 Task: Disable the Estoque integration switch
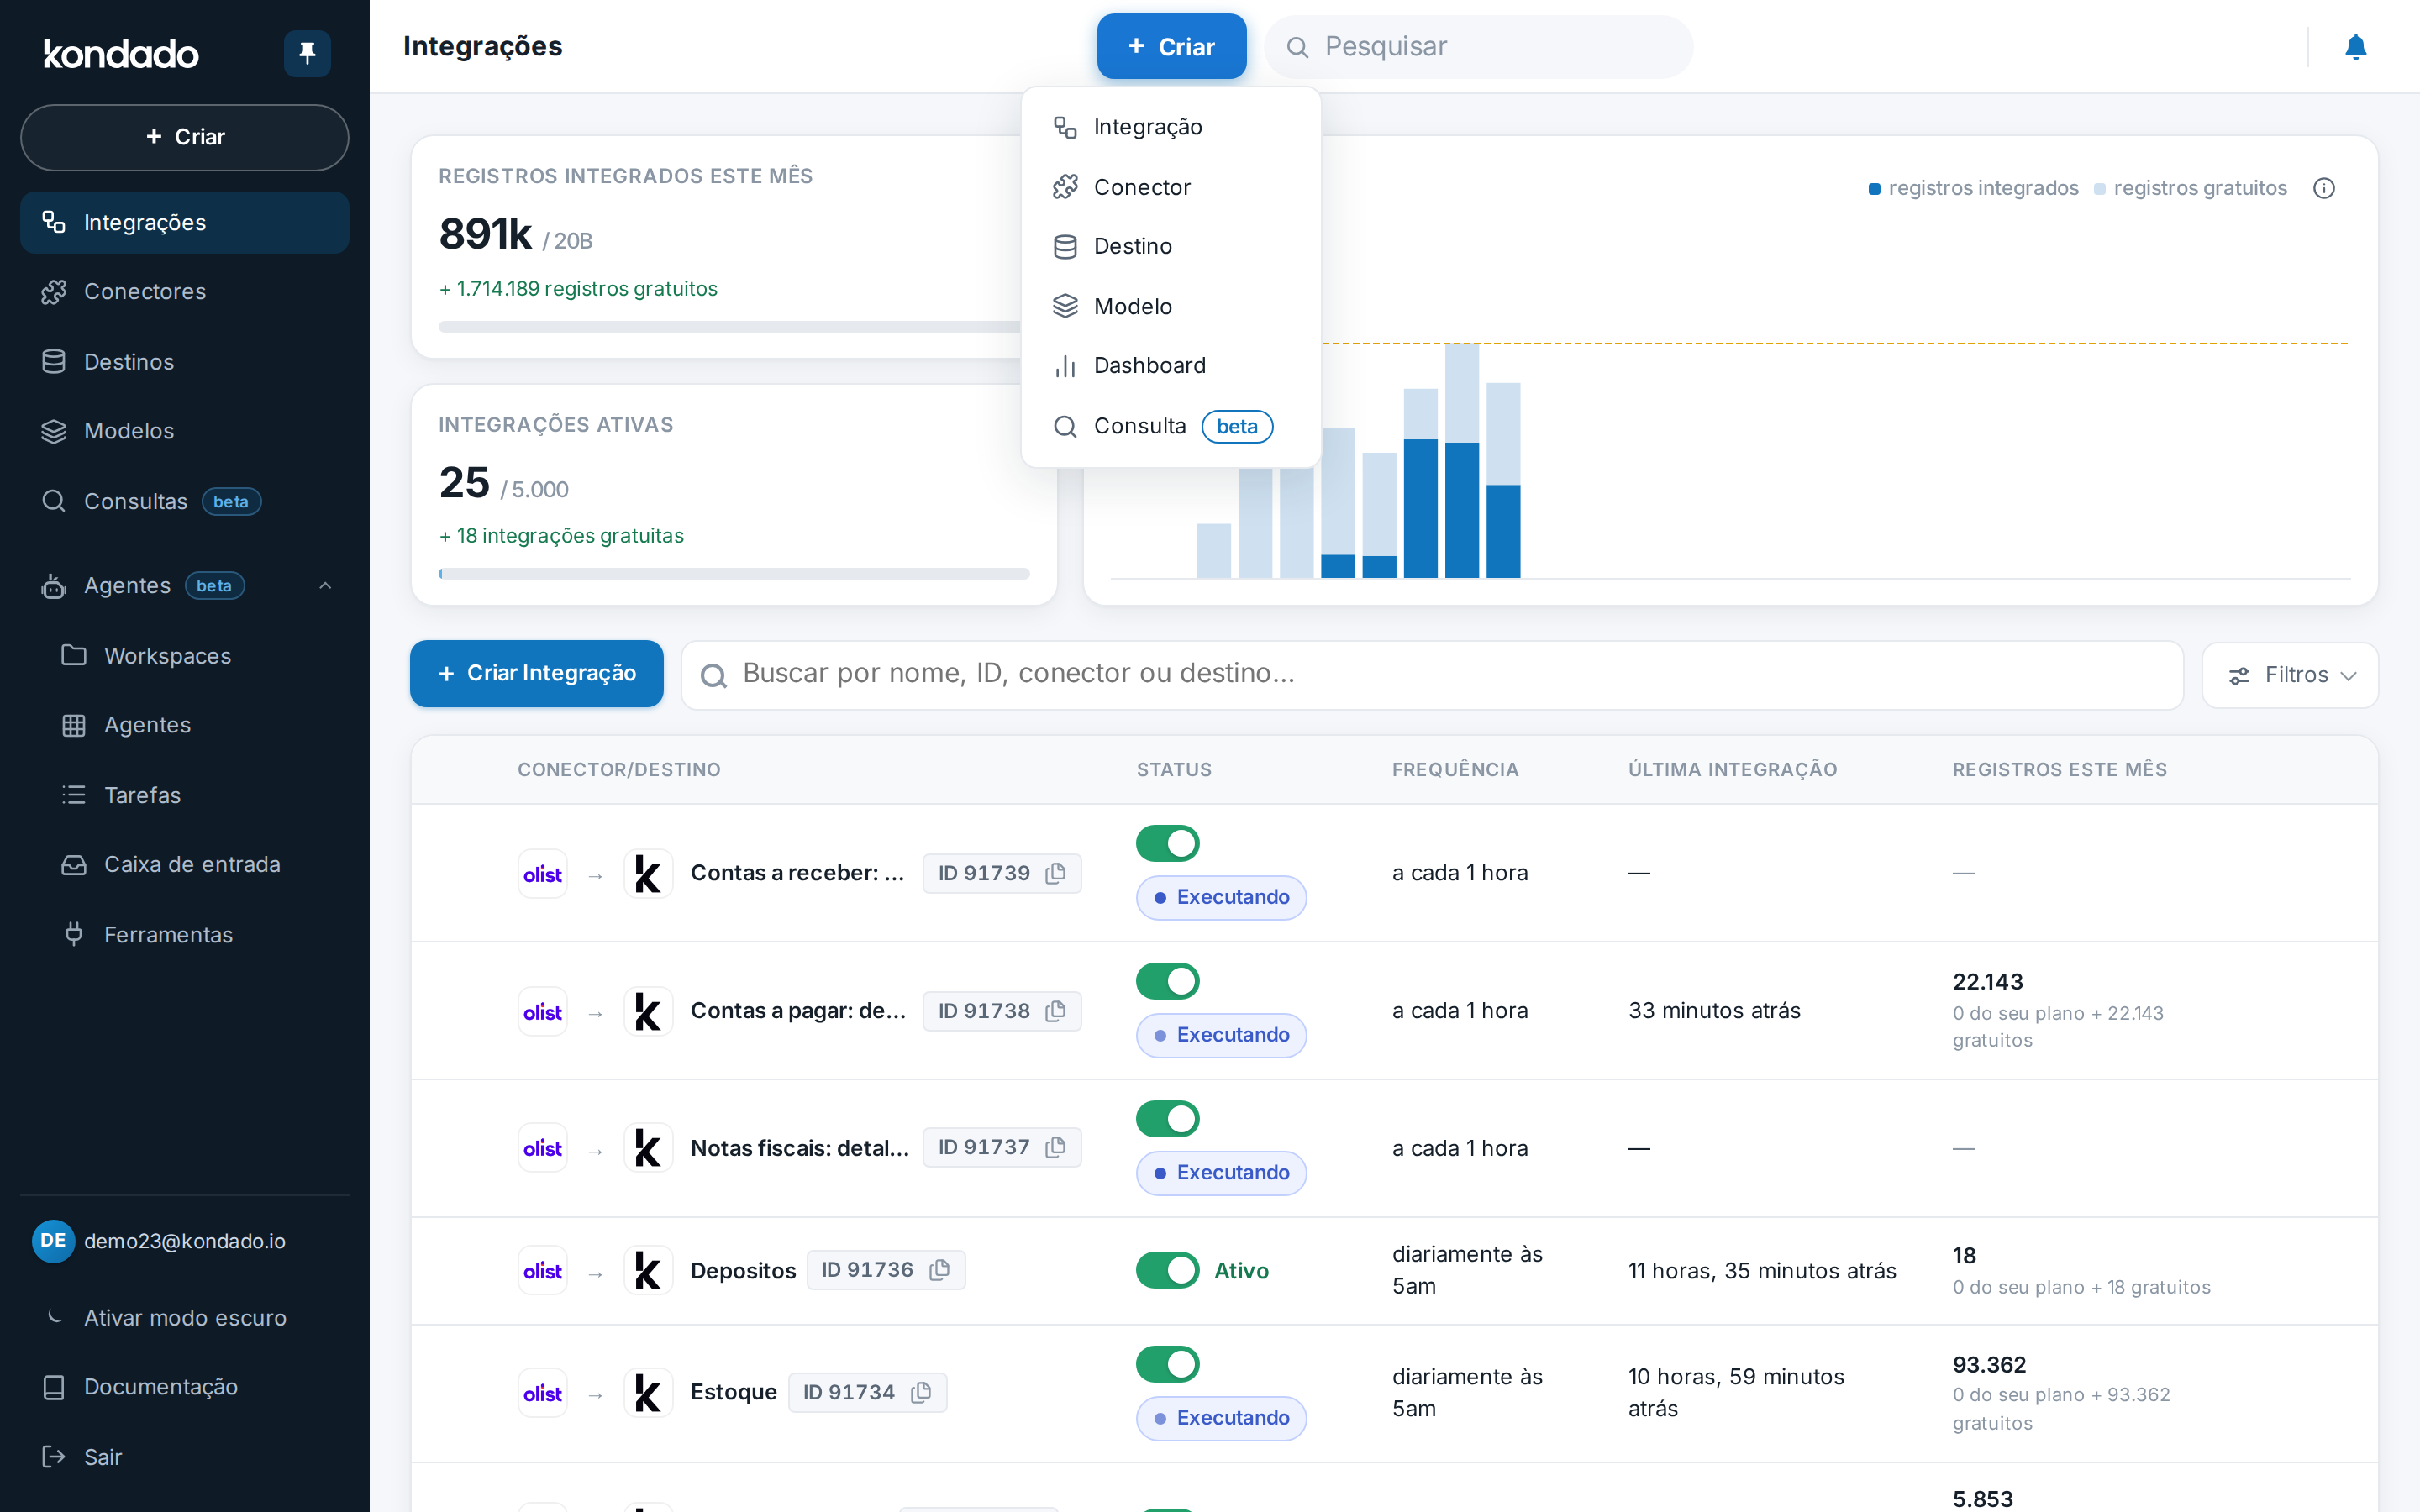(x=1167, y=1364)
